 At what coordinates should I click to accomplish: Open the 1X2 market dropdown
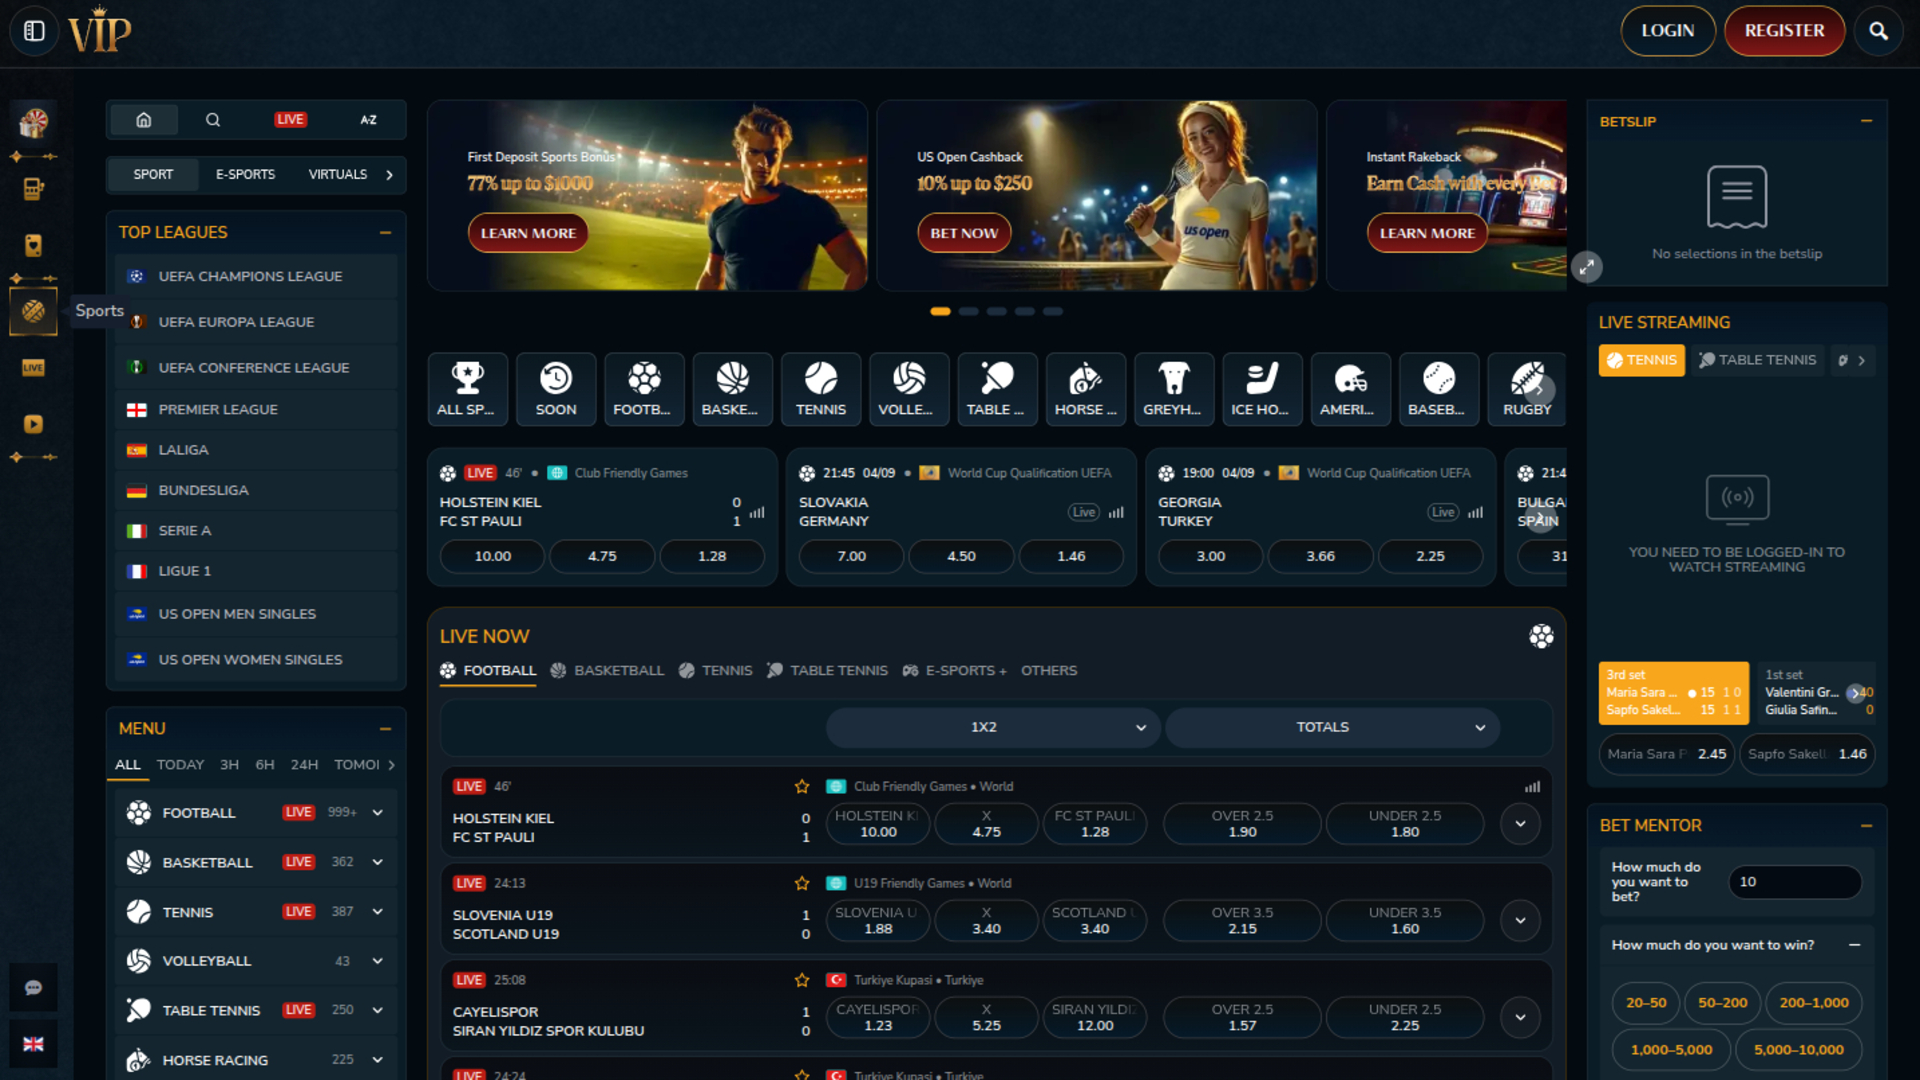pos(991,727)
